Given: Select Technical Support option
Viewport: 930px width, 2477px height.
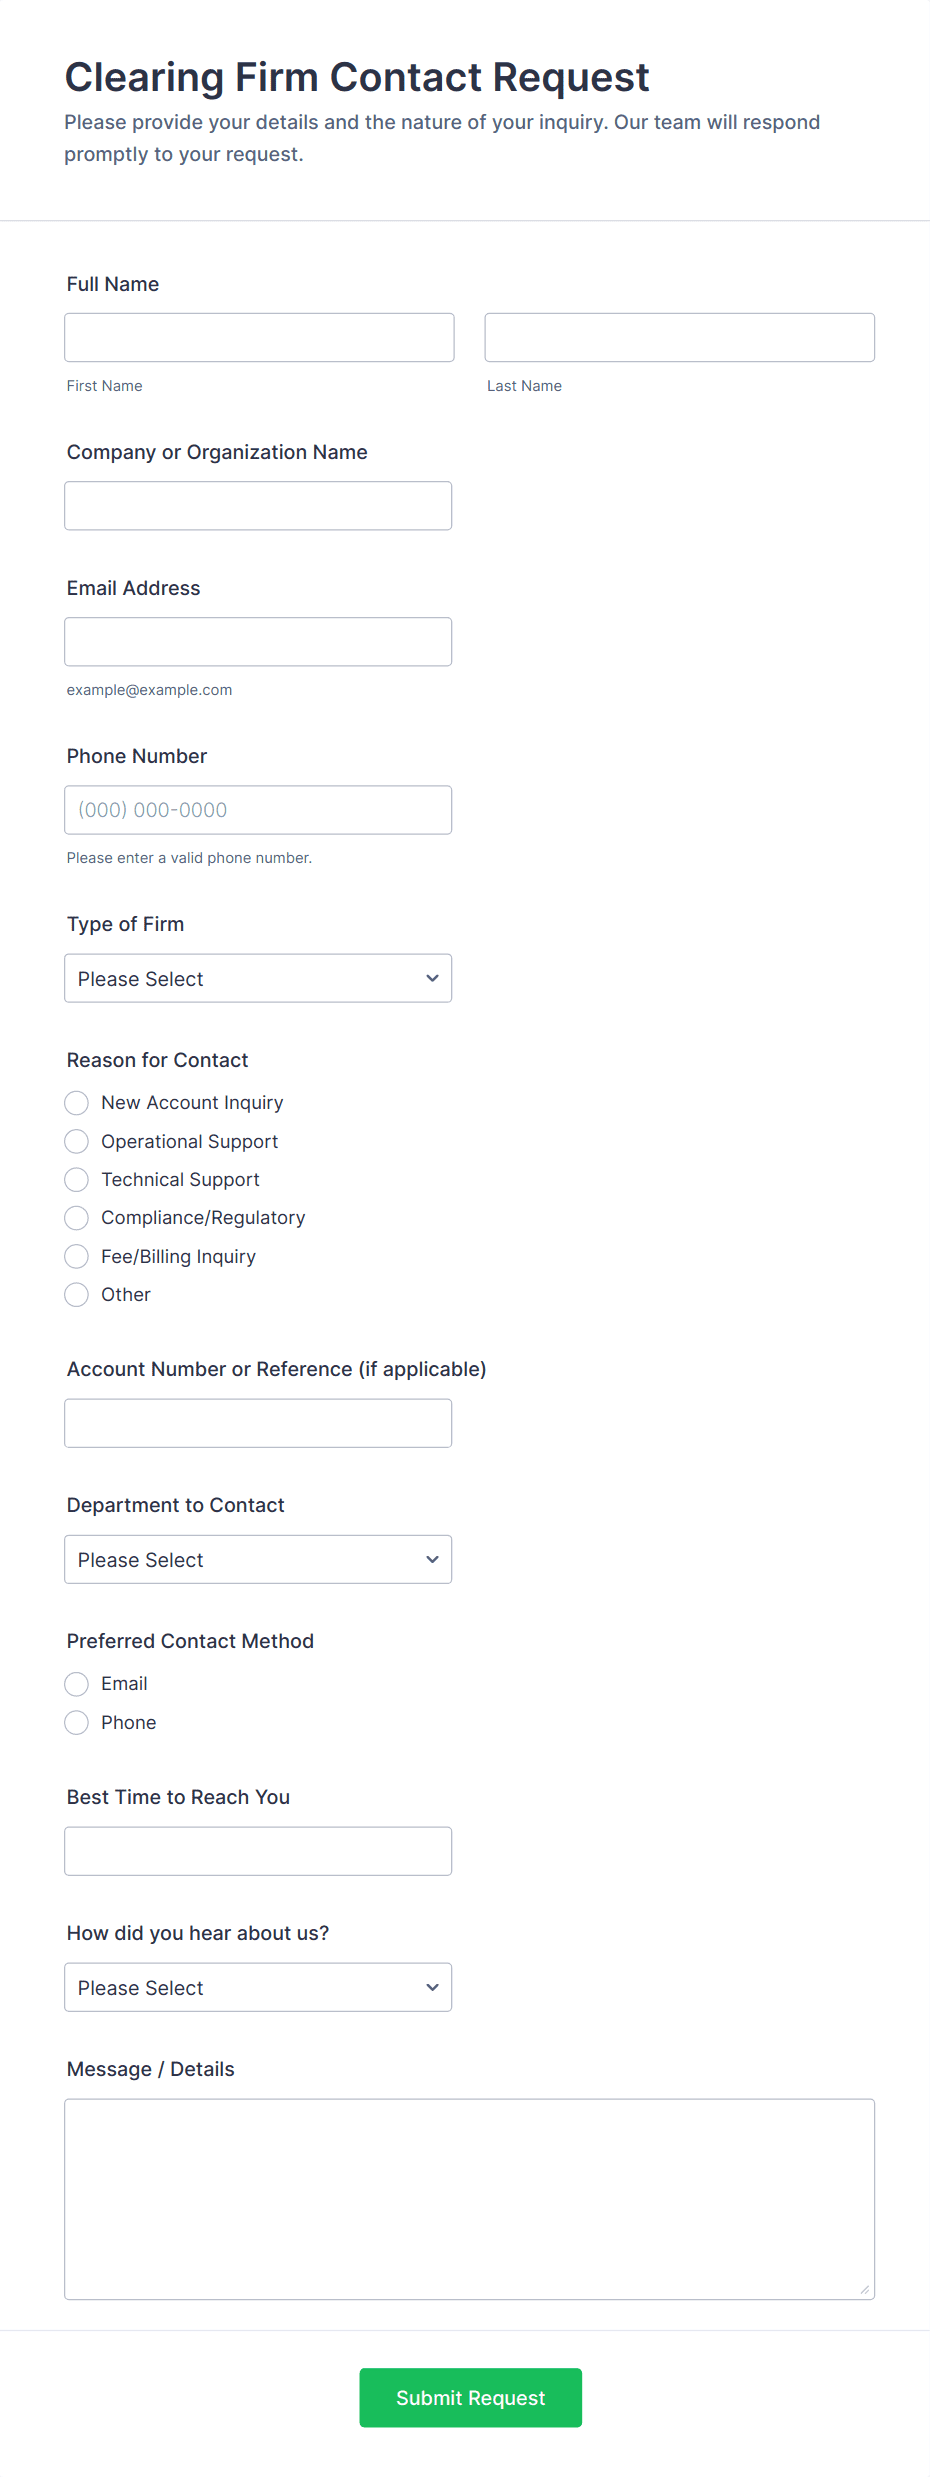Looking at the screenshot, I should coord(76,1180).
